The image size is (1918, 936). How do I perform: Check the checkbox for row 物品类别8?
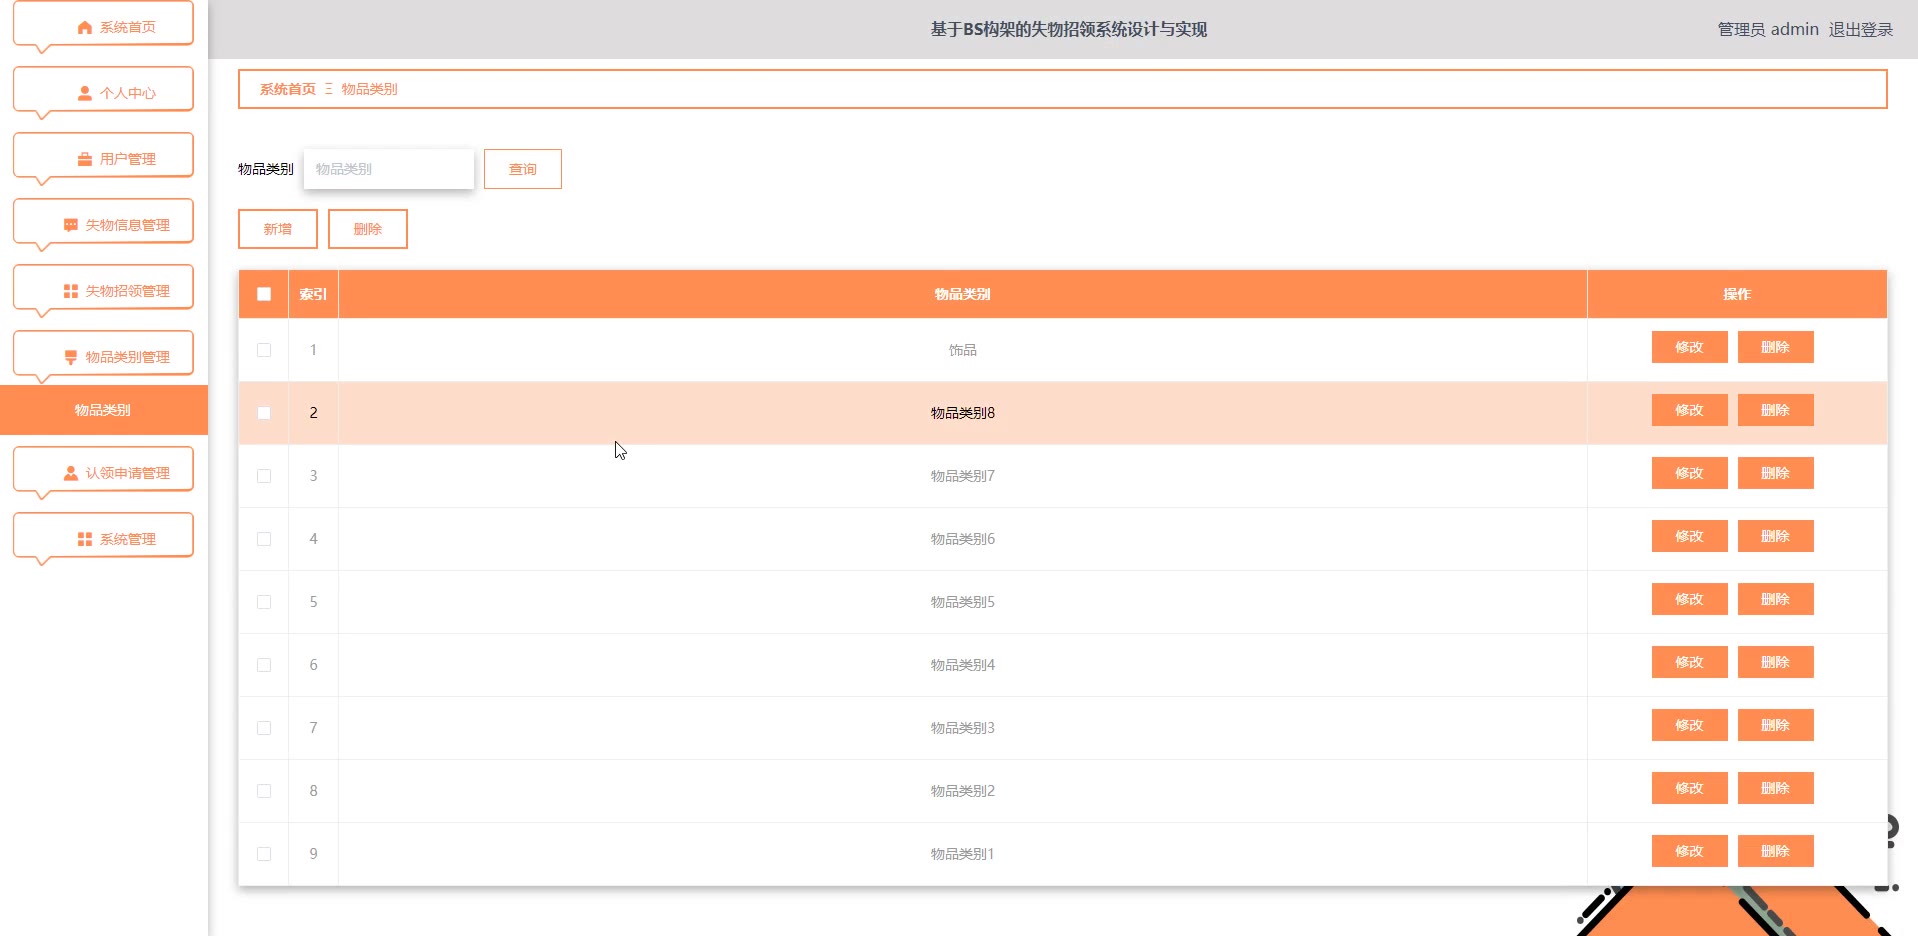tap(264, 413)
